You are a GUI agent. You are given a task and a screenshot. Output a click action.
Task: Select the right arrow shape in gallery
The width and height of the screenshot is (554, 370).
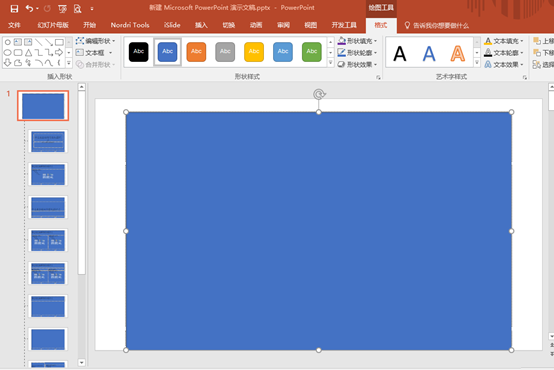(59, 53)
